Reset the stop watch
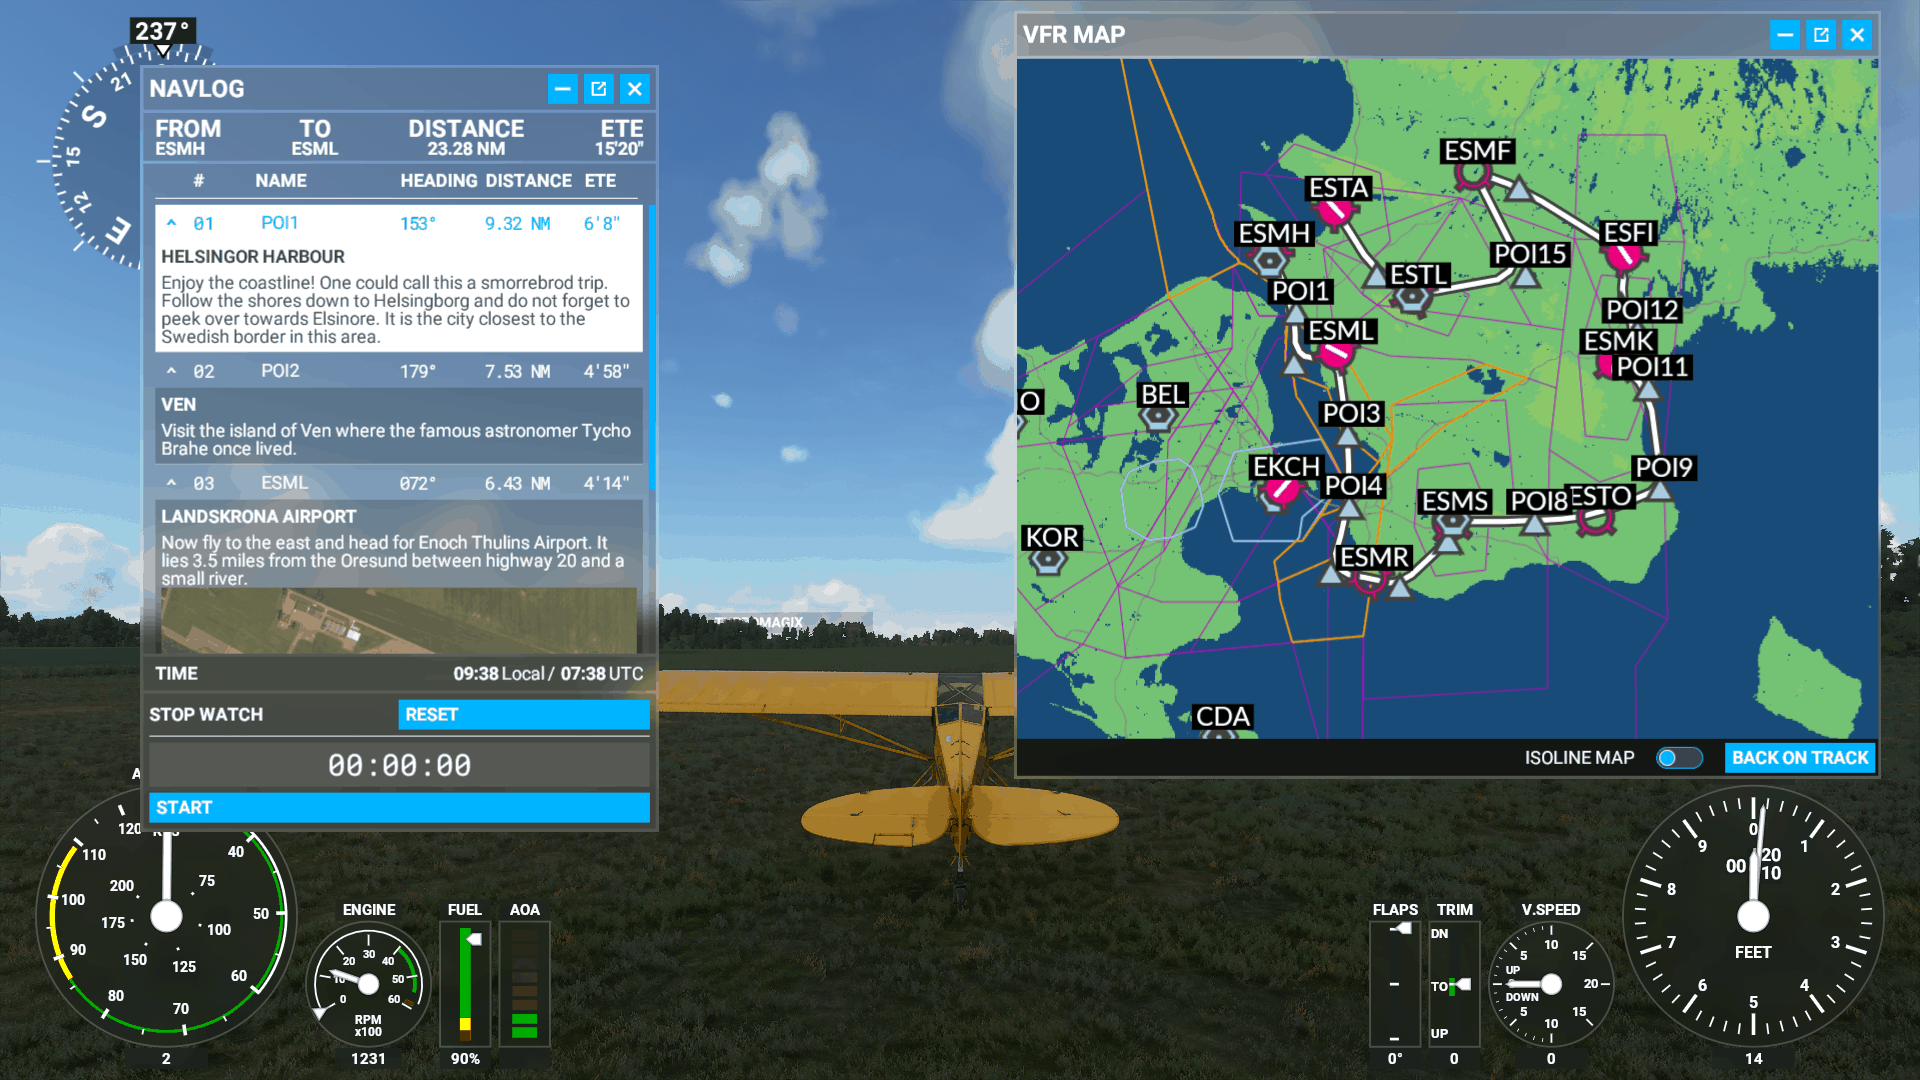Screen dimensions: 1920x1080 523,714
